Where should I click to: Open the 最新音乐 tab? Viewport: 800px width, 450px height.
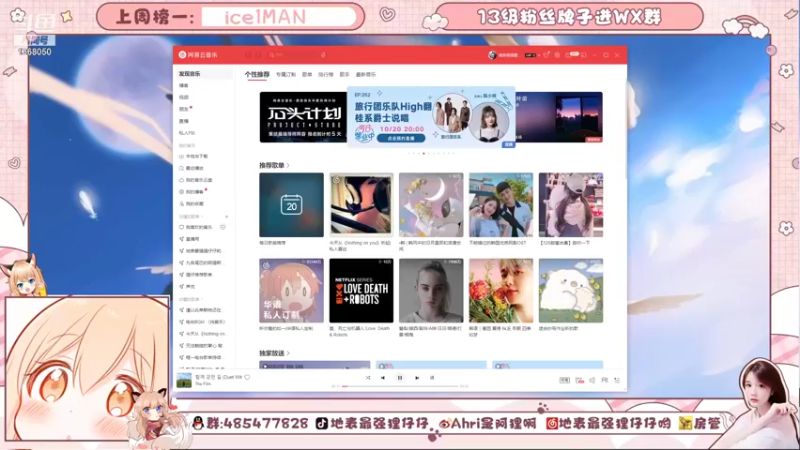coord(365,74)
